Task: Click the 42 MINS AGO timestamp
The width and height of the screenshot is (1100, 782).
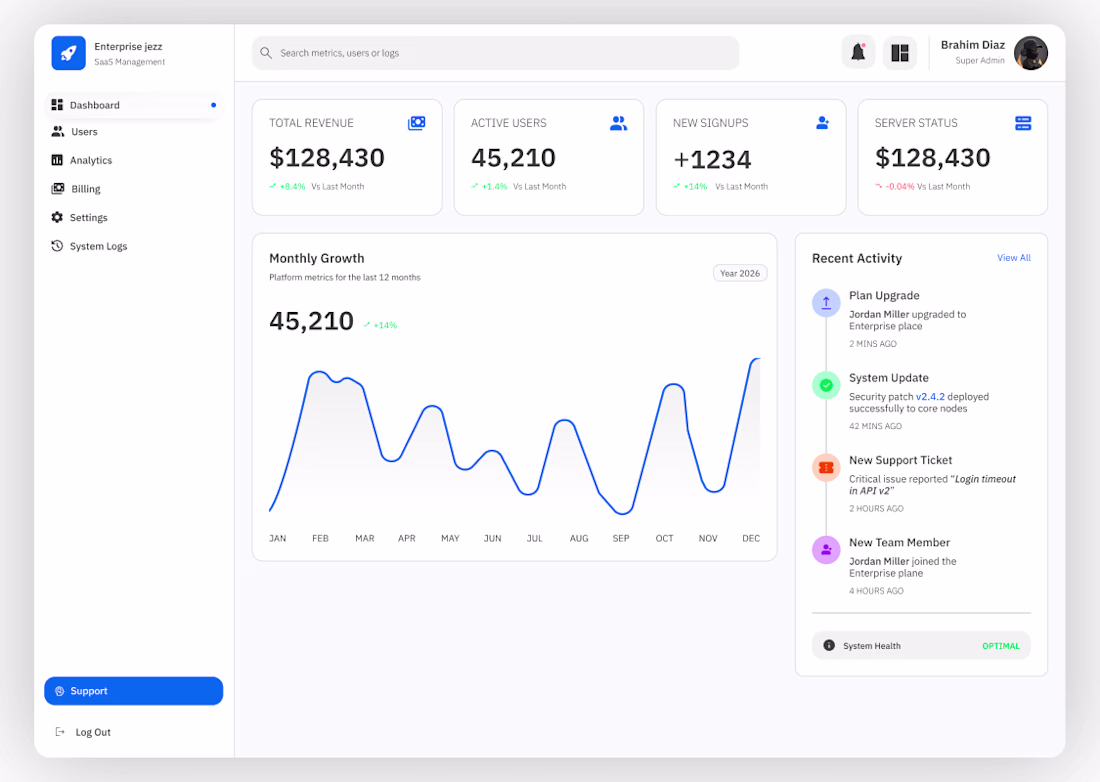Action: point(876,426)
